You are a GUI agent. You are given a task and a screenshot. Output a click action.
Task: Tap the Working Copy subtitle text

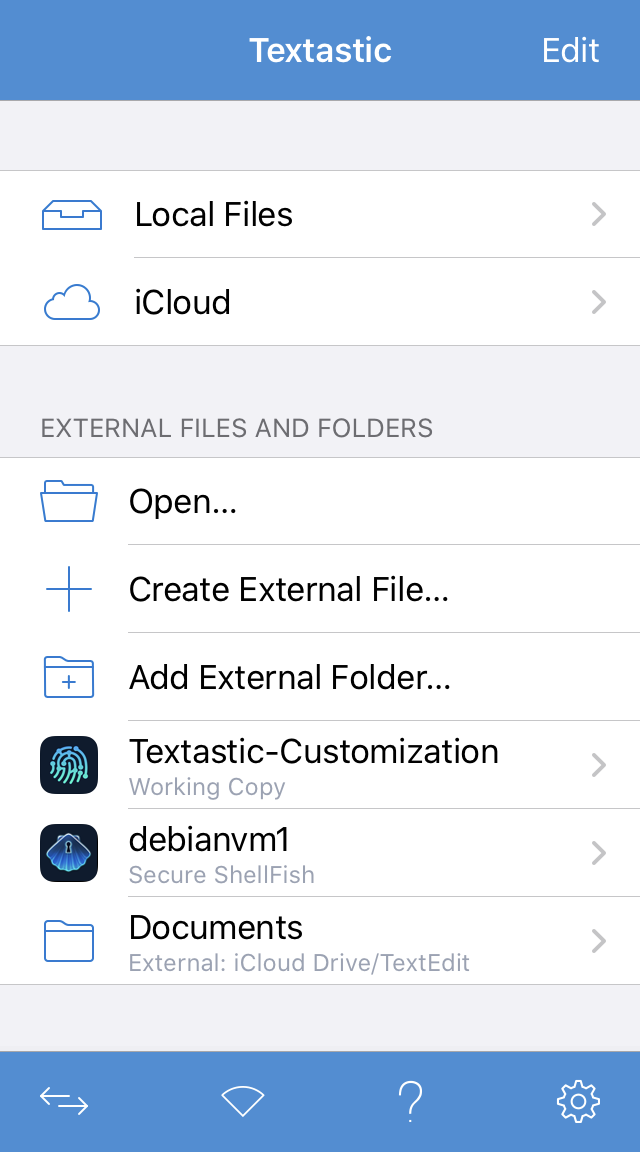coord(207,788)
